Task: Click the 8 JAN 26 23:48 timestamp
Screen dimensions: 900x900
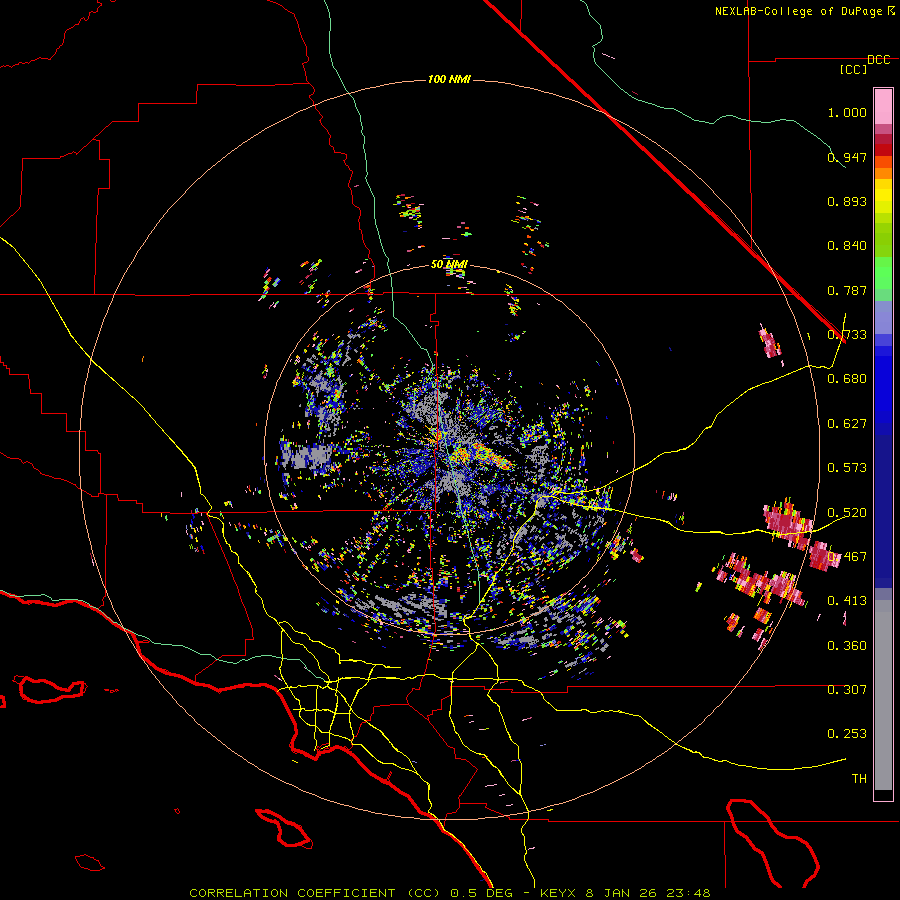Action: coord(648,893)
